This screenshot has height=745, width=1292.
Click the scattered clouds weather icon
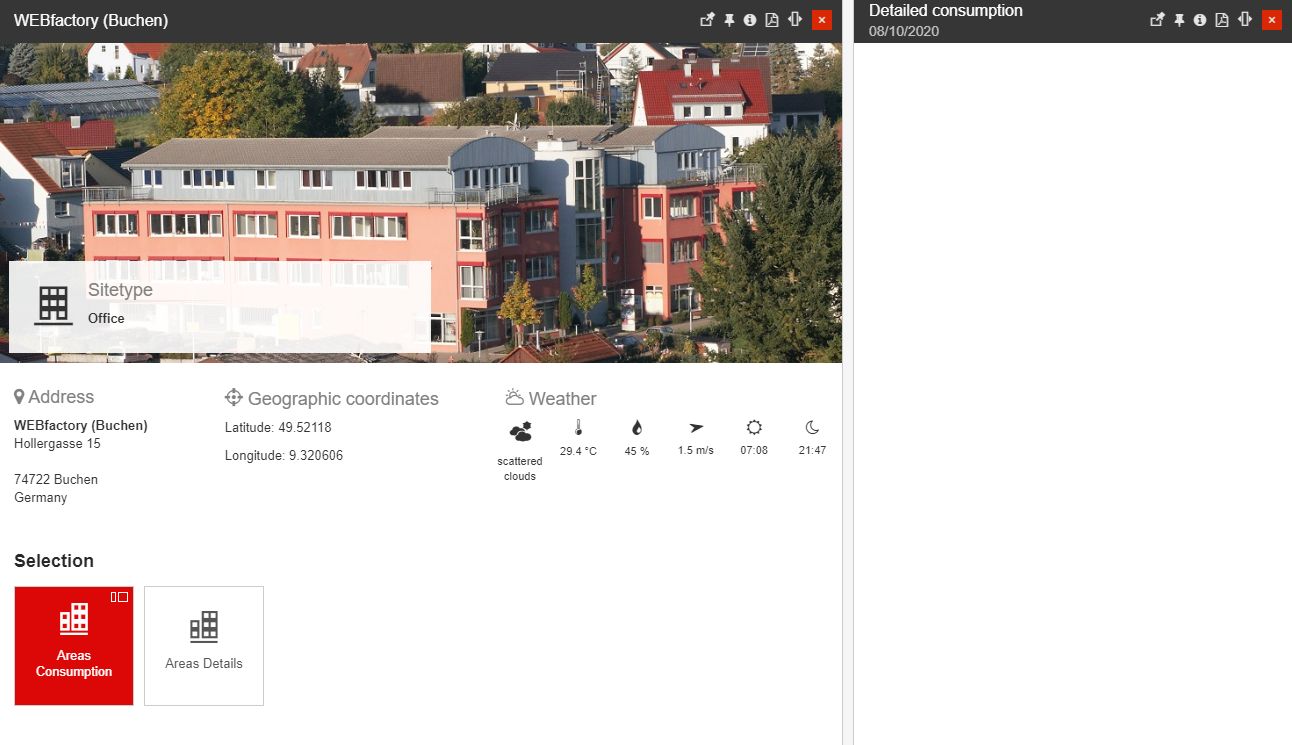520,431
